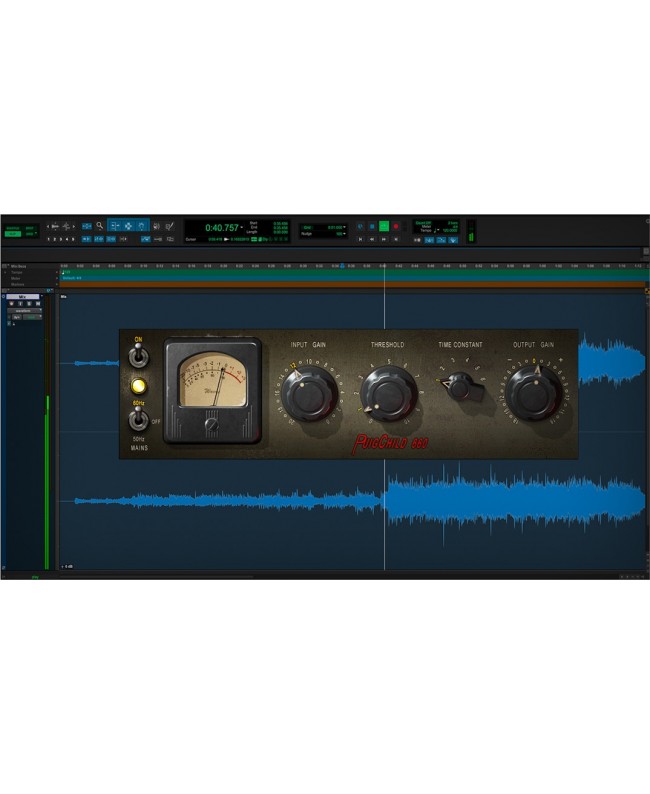Select the Slip edit mode button
Viewport: 650px width, 794px height.
click(x=13, y=234)
